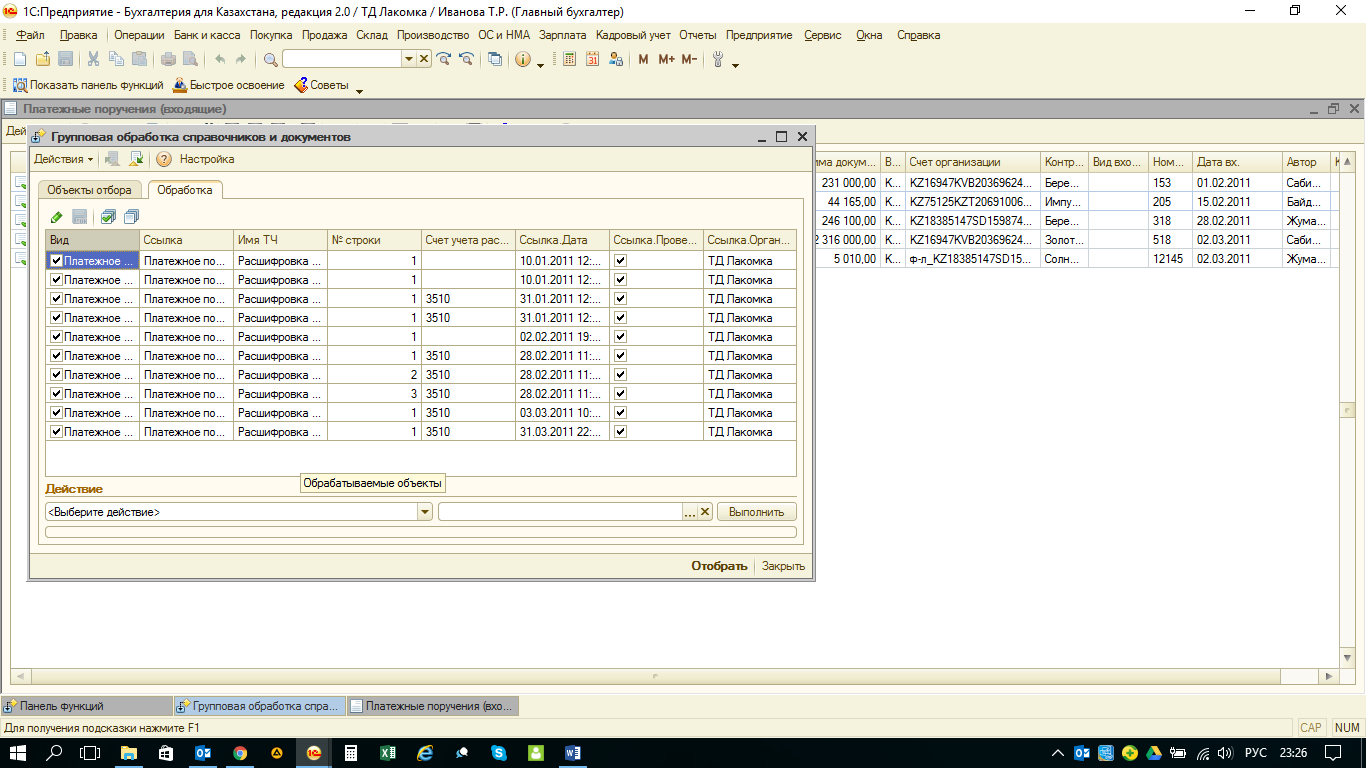1366x768 pixels.
Task: Open the Операции menu
Action: (139, 35)
